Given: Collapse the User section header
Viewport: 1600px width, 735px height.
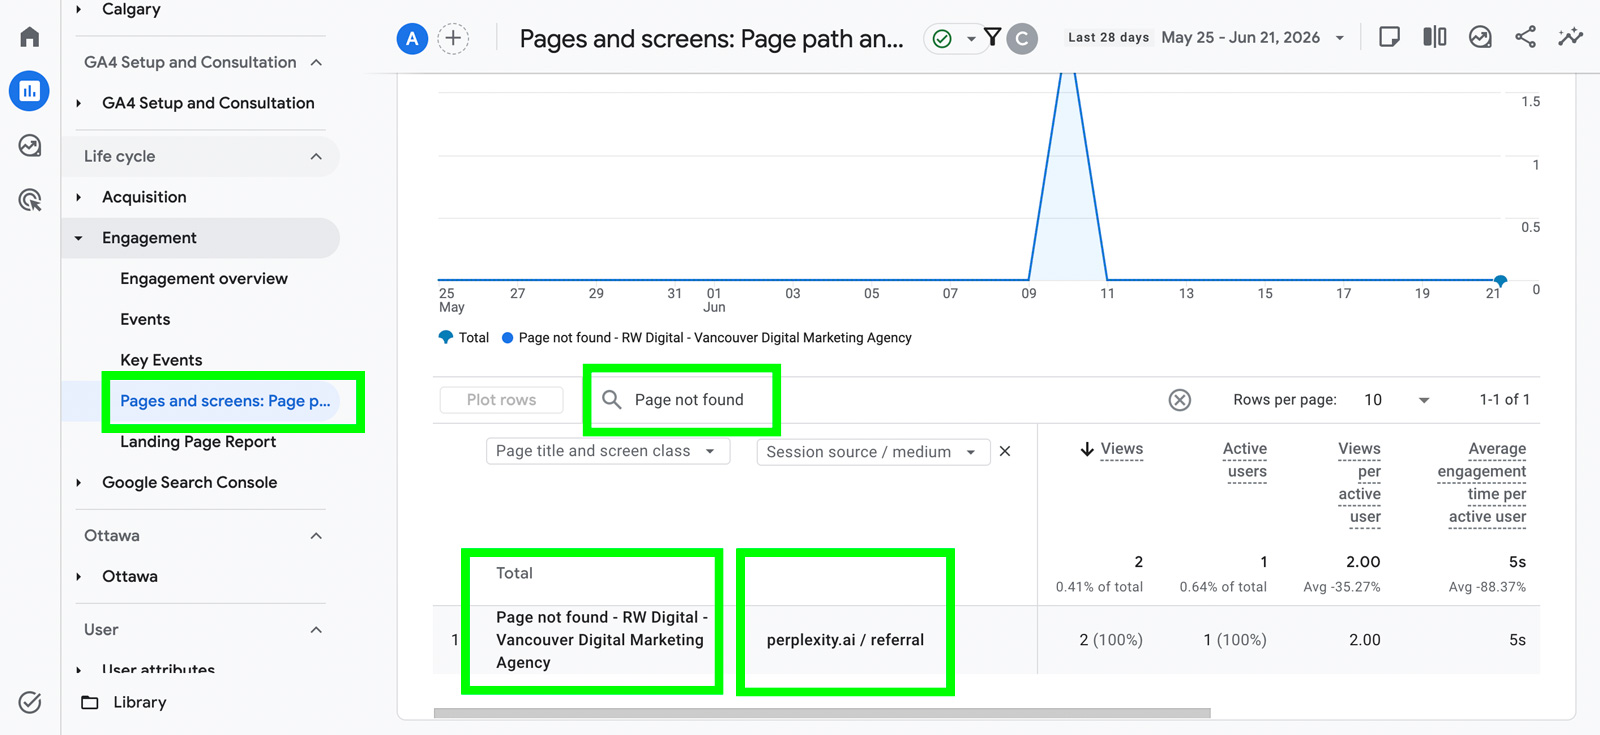Looking at the screenshot, I should [316, 630].
